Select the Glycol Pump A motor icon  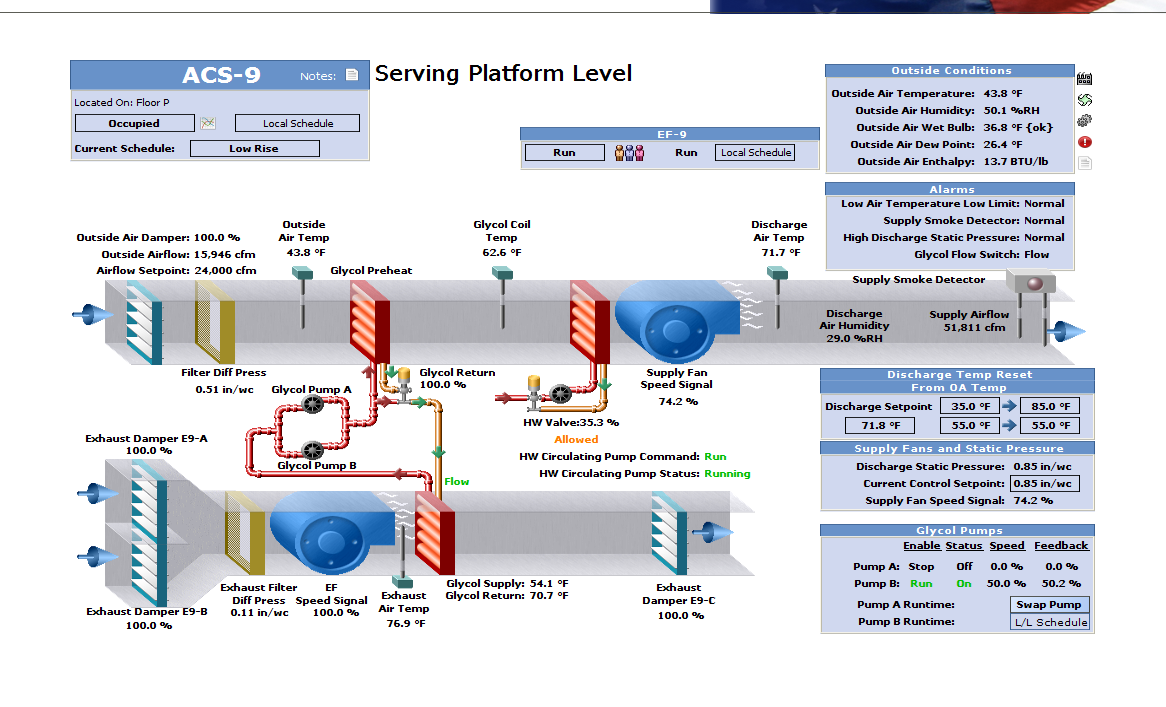coord(313,404)
